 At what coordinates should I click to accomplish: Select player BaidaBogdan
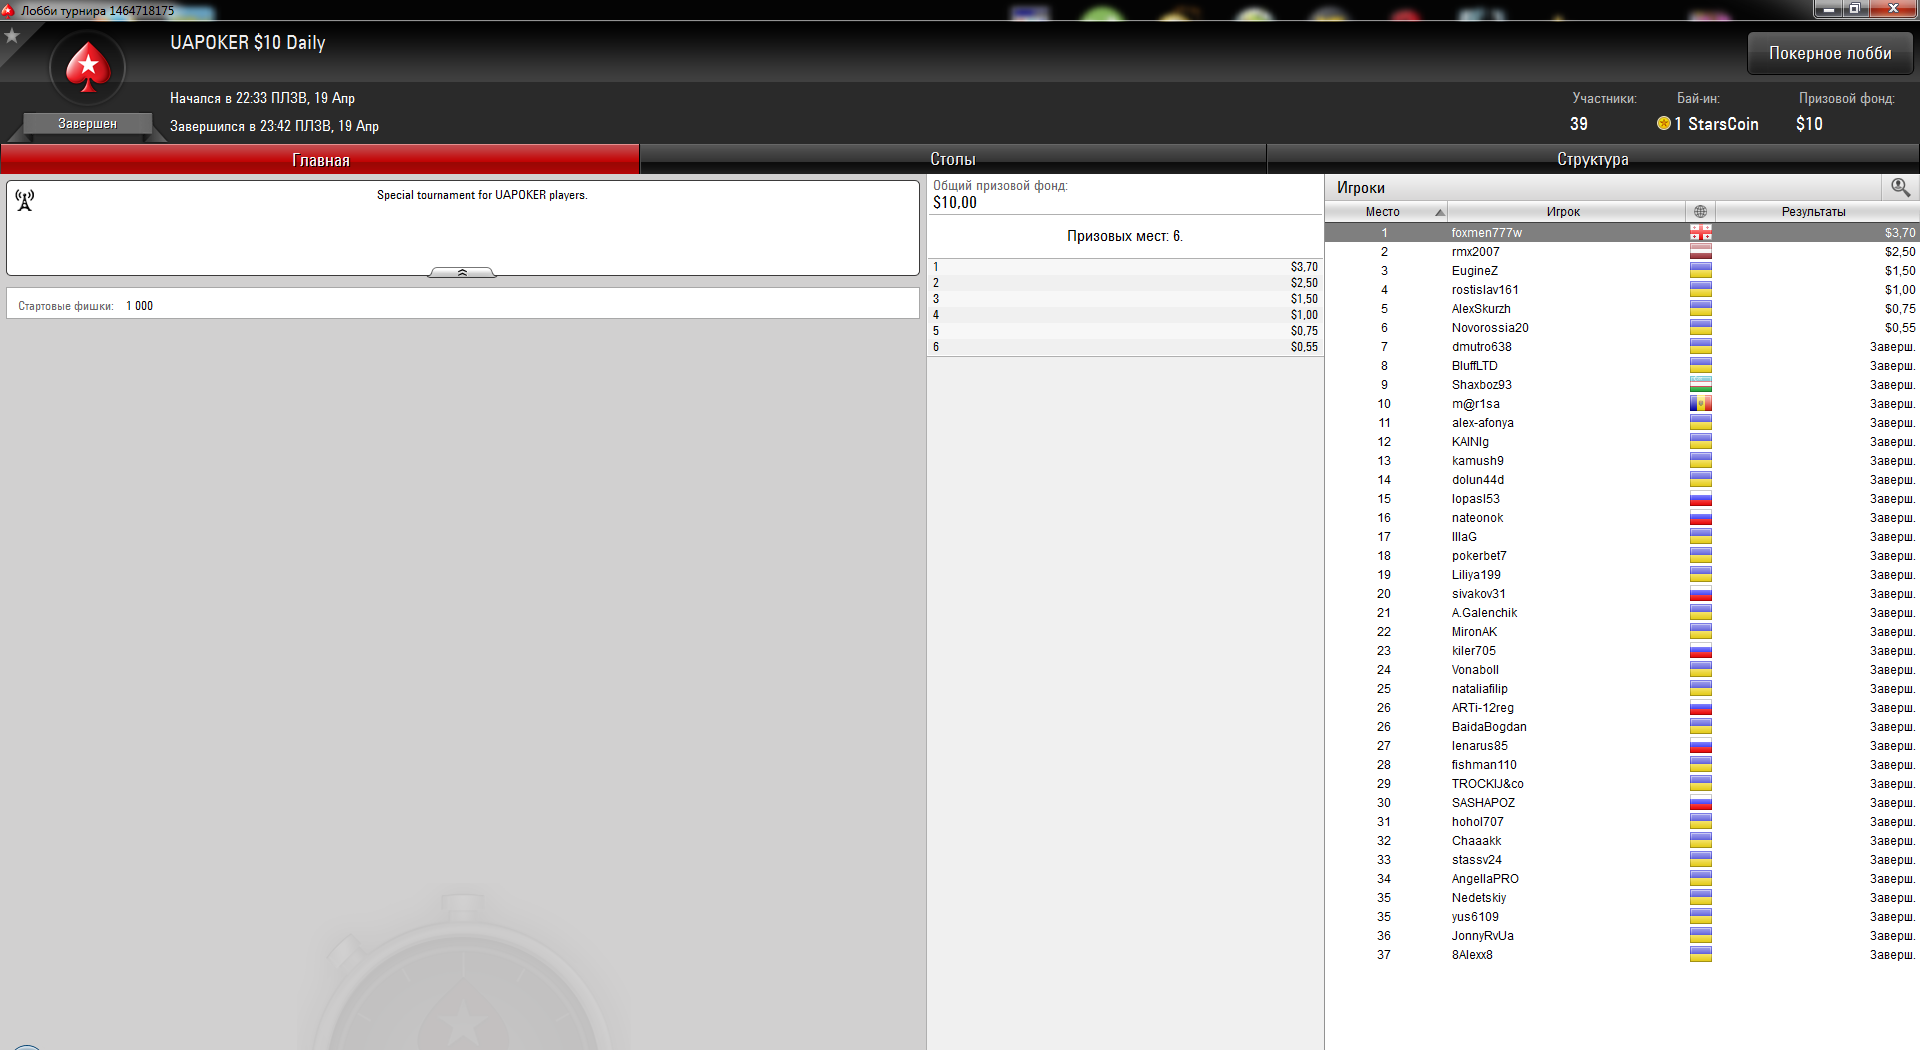pyautogui.click(x=1621, y=726)
